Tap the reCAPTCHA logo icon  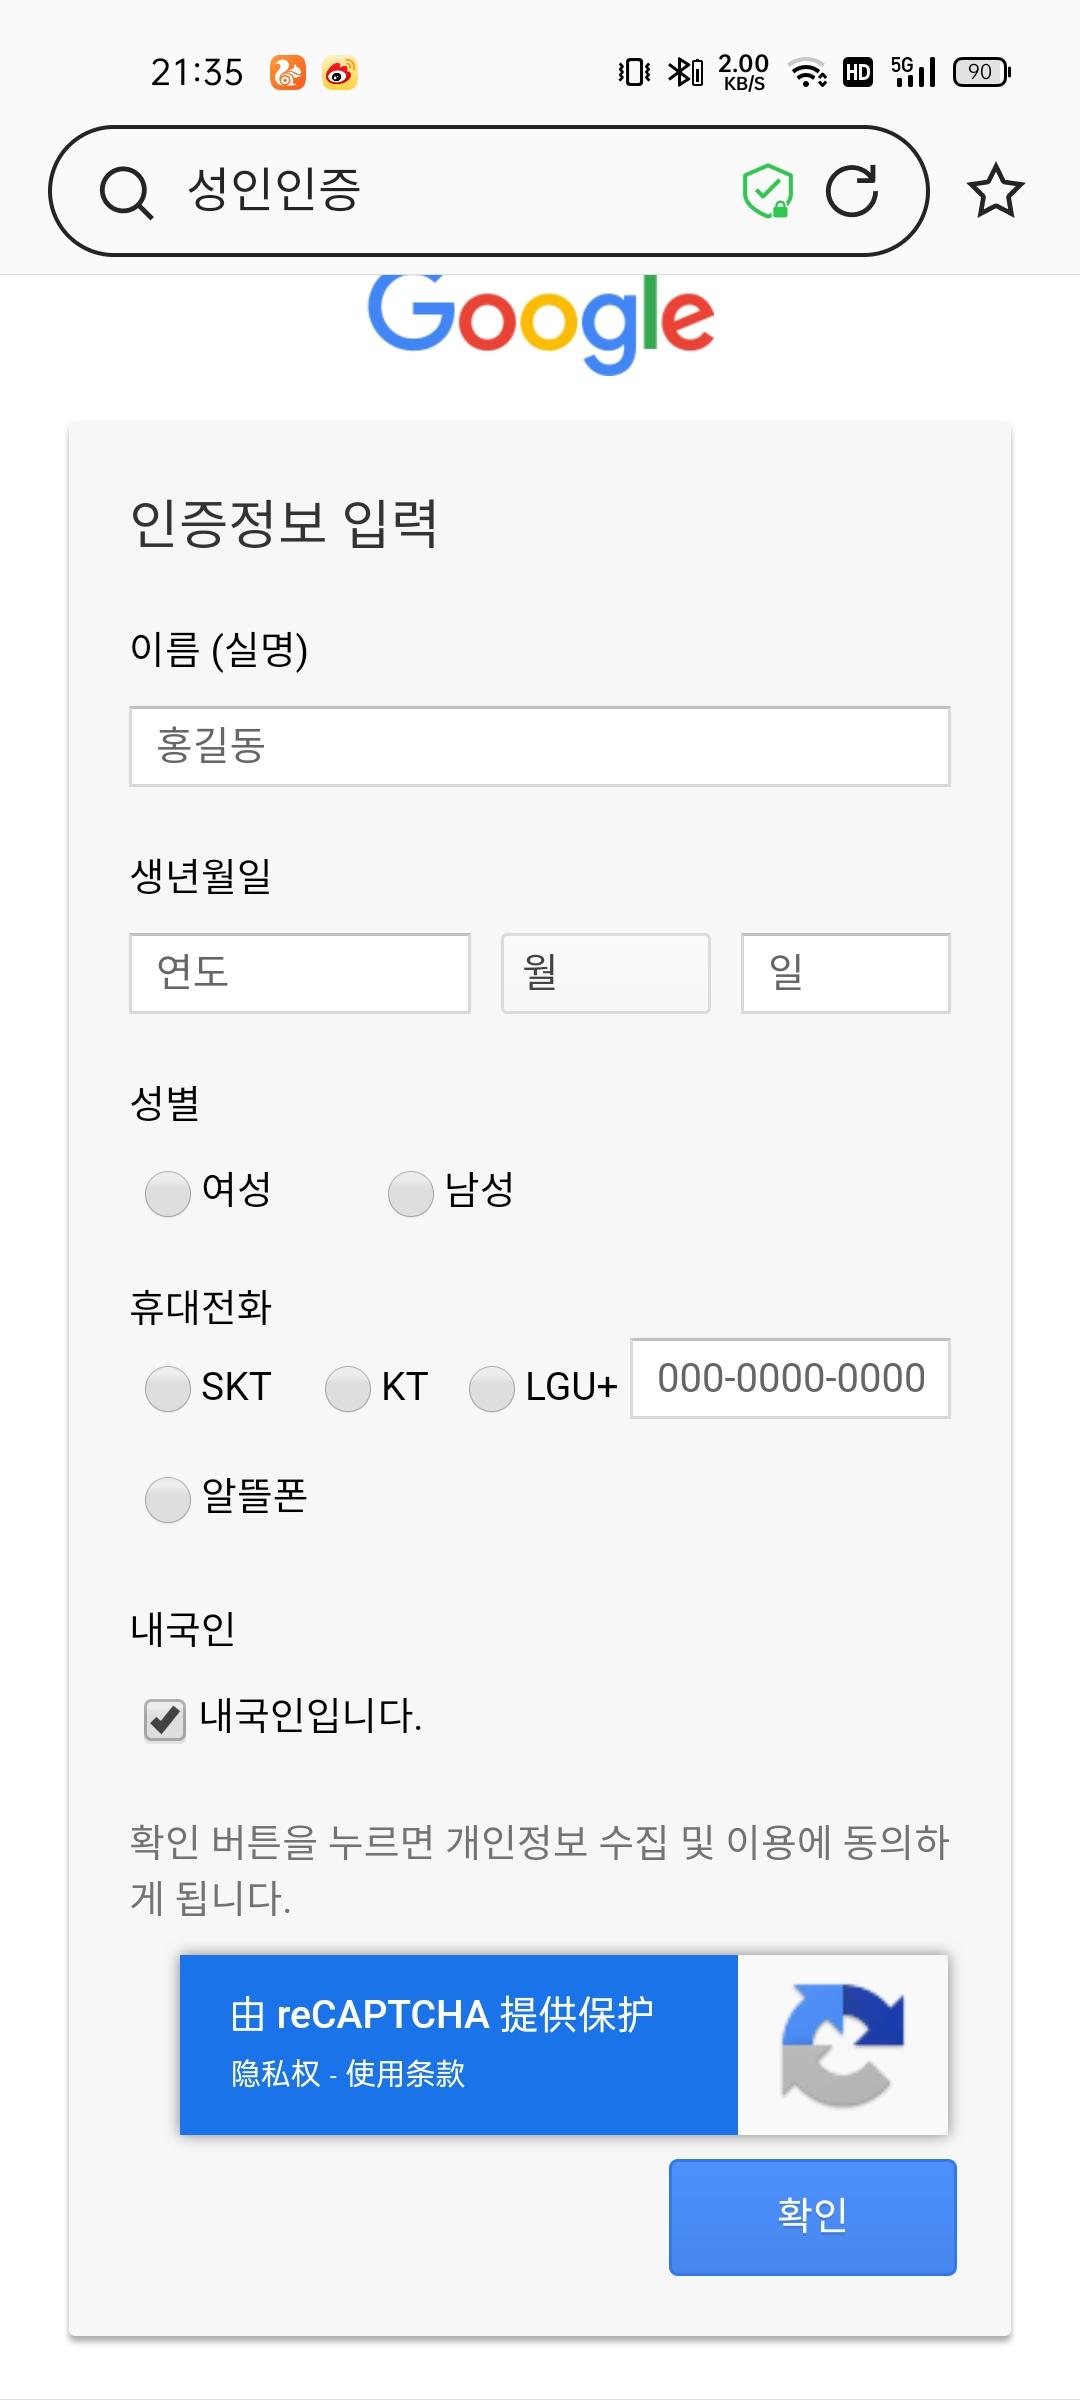point(843,2045)
